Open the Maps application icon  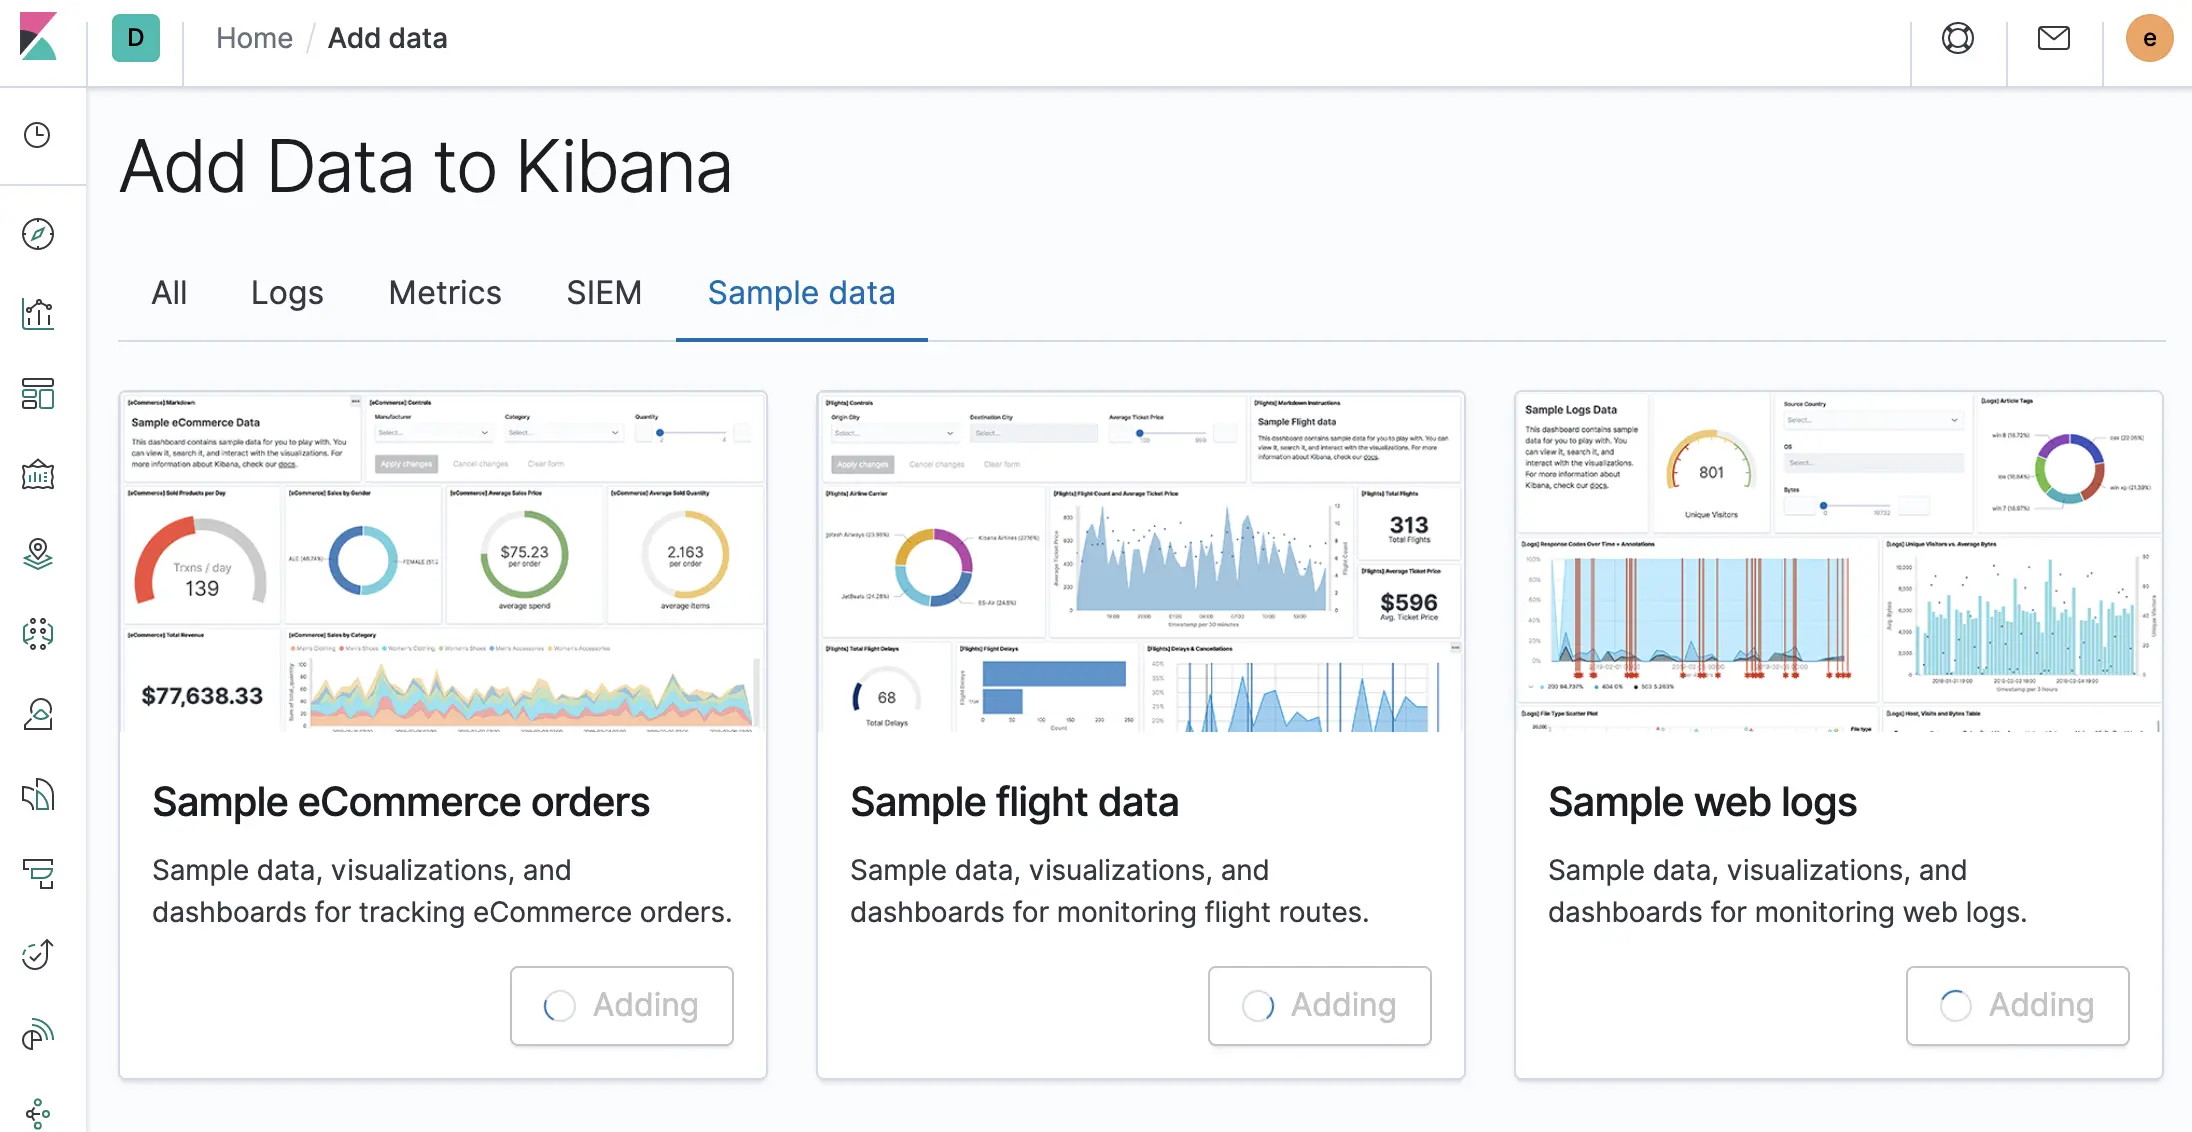tap(38, 554)
